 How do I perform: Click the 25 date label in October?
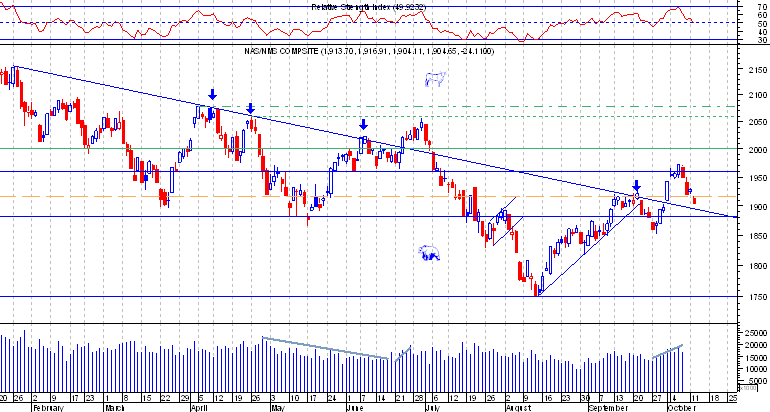point(732,398)
